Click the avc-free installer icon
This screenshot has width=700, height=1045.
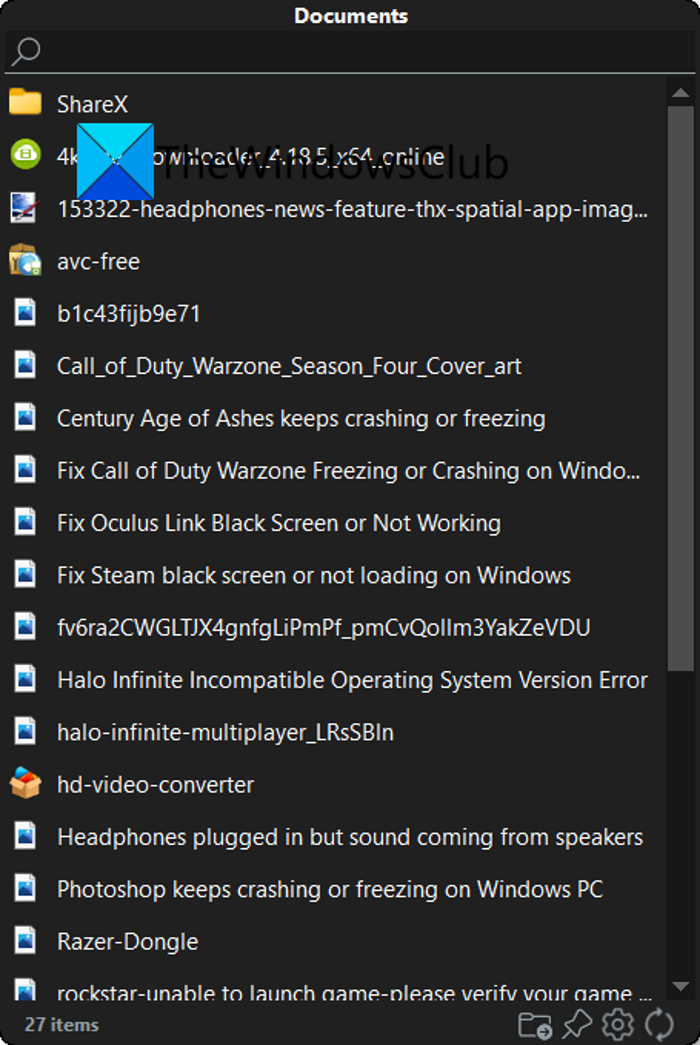25,261
